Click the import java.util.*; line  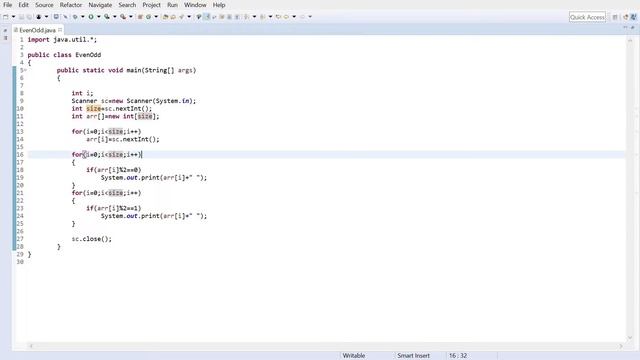tap(62, 40)
